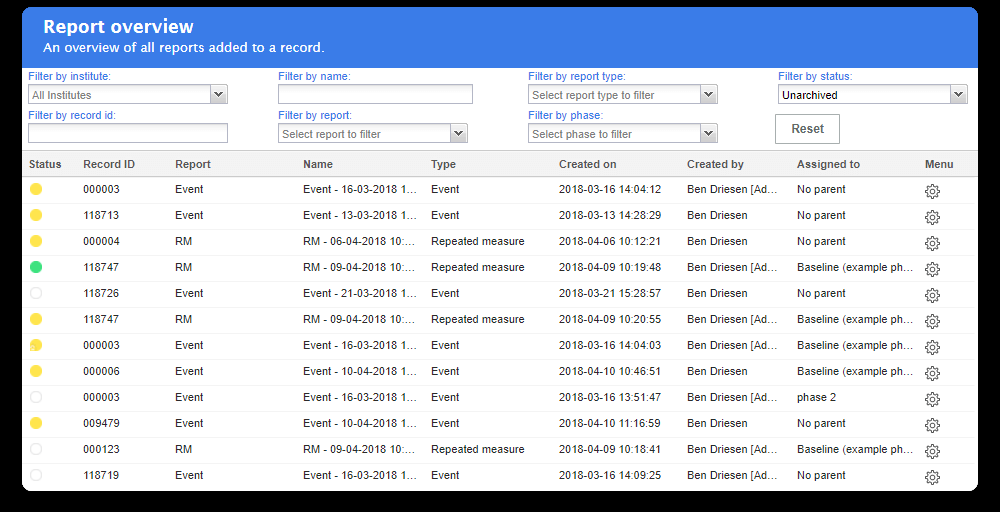Expand the Filter by phase dropdown
Image resolution: width=1000 pixels, height=512 pixels.
708,134
